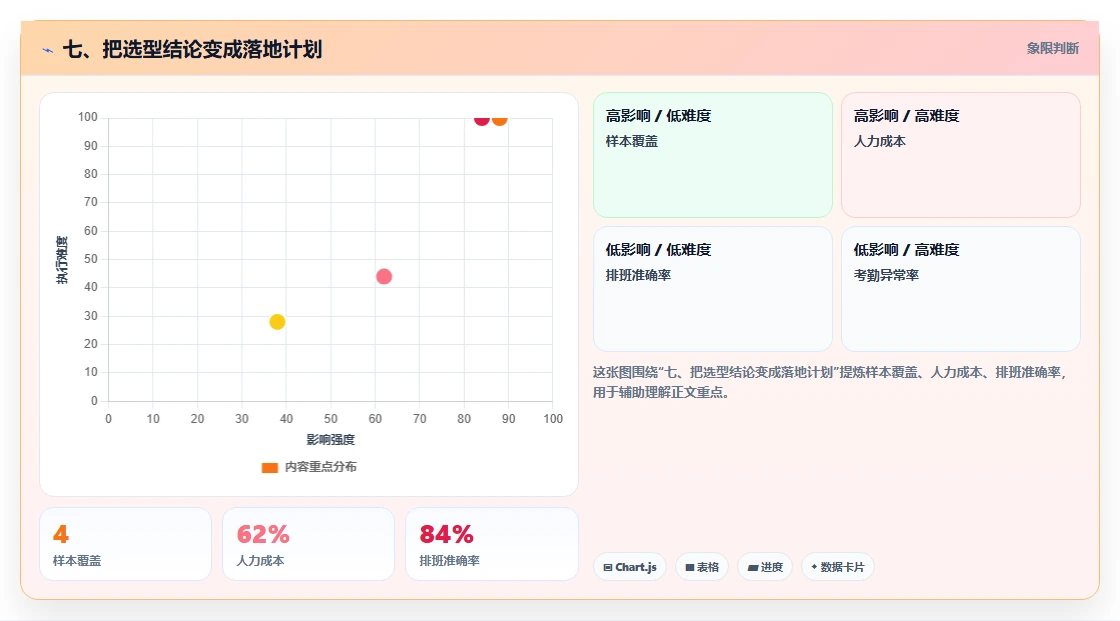Click the section title 七、把选型结论变成落地计划
The image size is (1120, 621).
click(192, 49)
